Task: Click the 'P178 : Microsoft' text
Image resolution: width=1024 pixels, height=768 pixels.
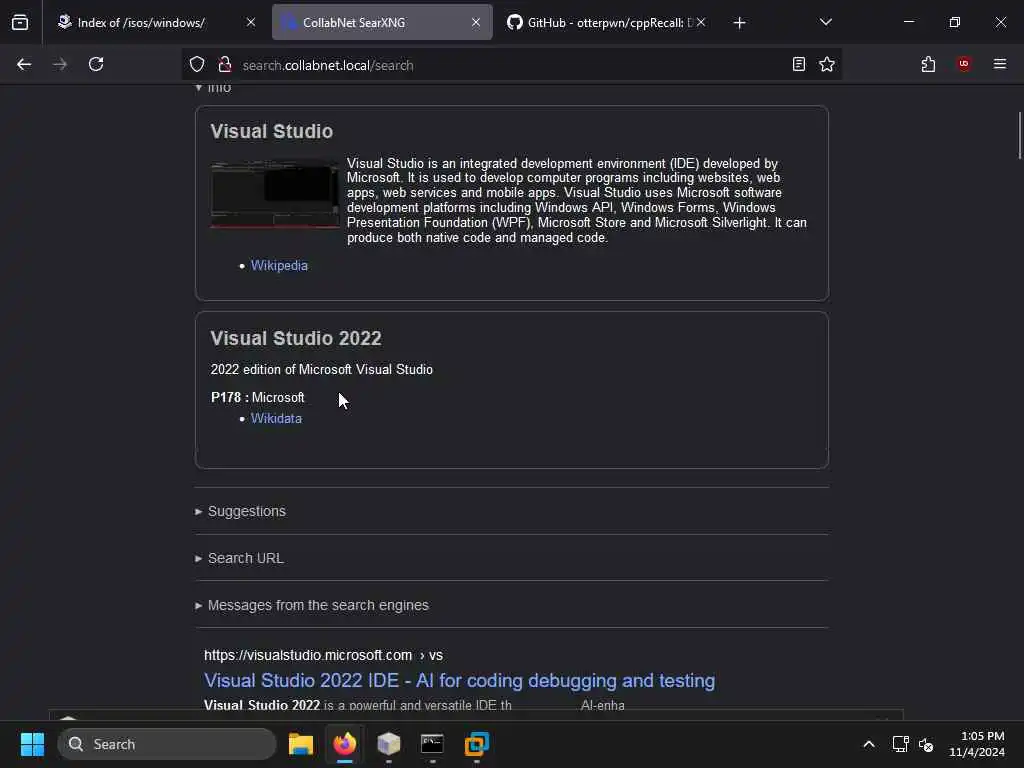Action: tap(258, 397)
